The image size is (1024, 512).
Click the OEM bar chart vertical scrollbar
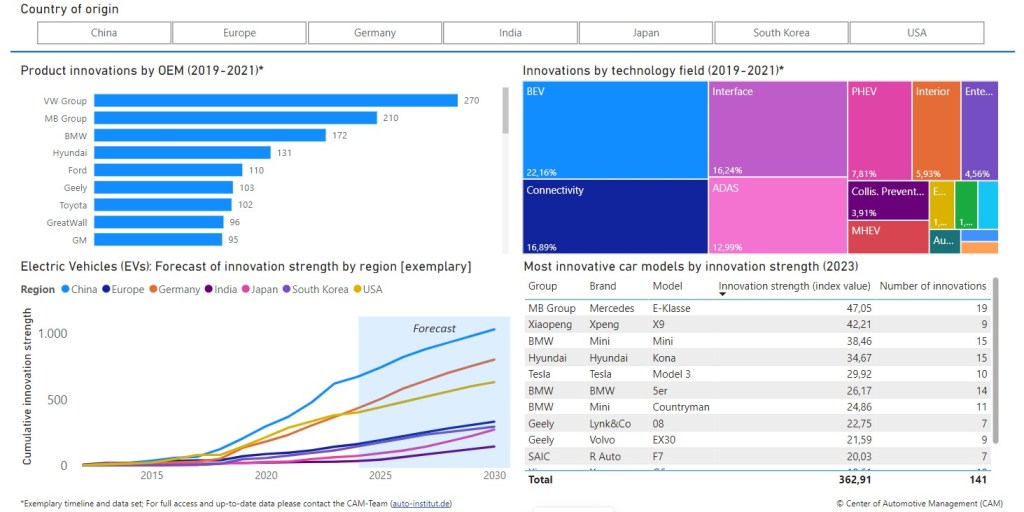coord(505,110)
